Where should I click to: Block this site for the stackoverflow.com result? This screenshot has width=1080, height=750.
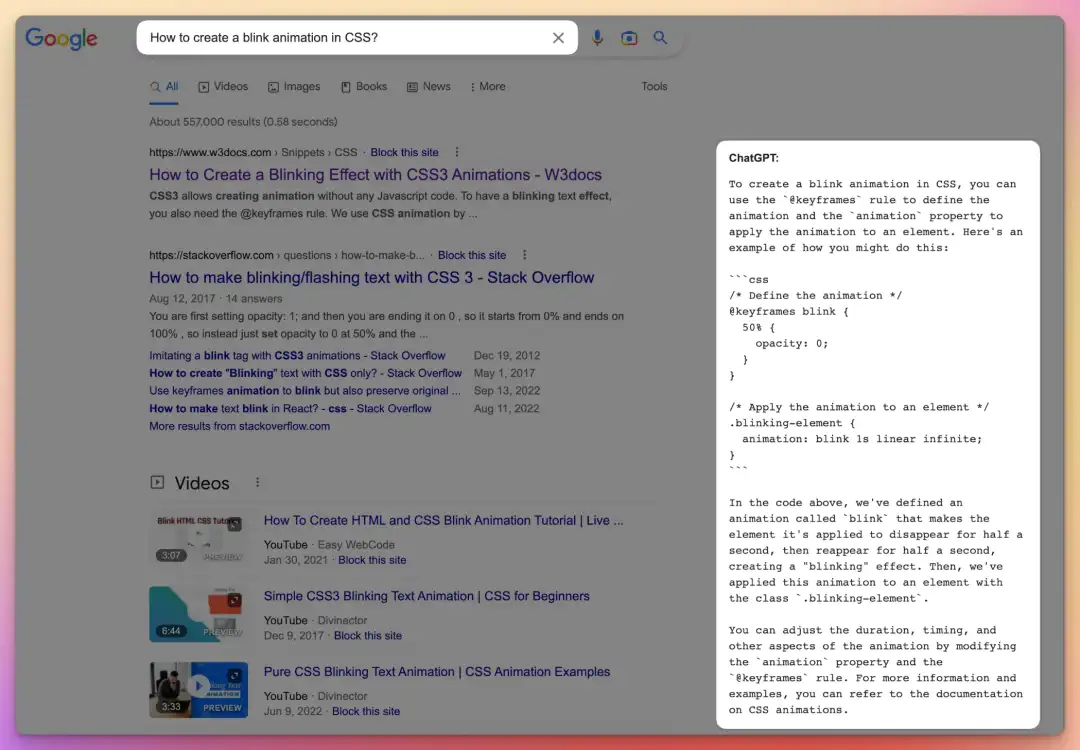point(472,255)
